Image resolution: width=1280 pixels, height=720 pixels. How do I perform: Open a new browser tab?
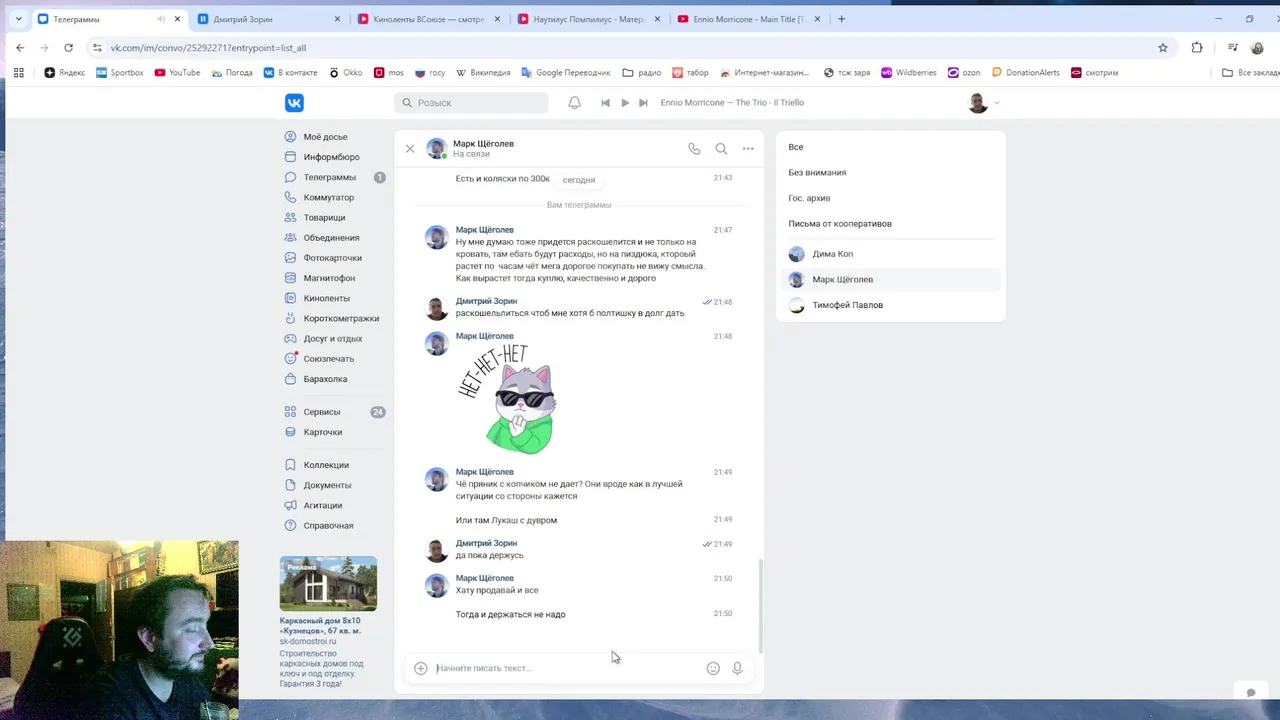click(841, 19)
